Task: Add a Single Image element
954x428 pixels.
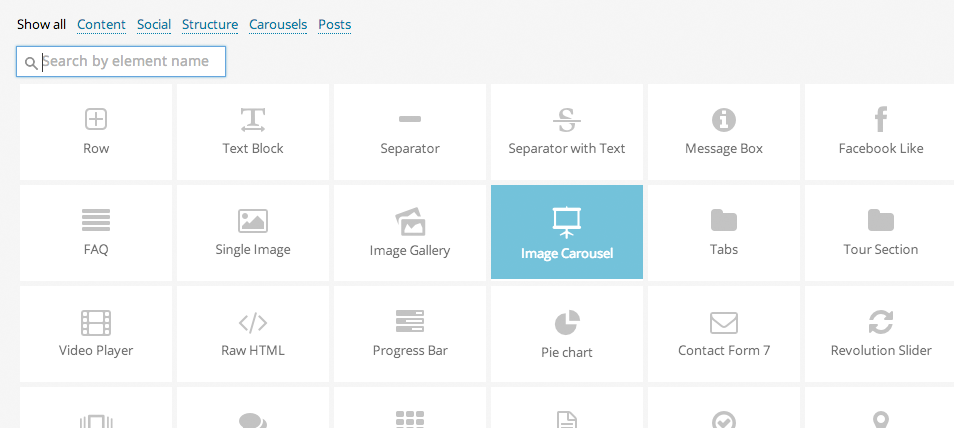Action: click(x=253, y=232)
